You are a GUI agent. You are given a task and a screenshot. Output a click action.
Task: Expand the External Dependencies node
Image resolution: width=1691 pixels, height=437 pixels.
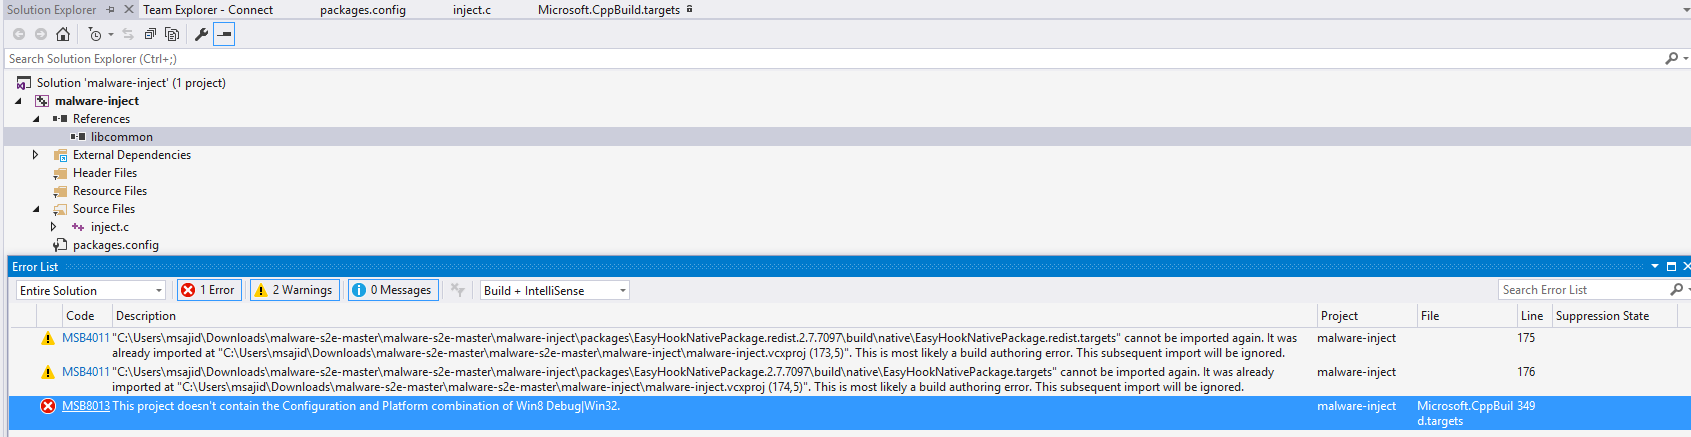[x=36, y=155]
